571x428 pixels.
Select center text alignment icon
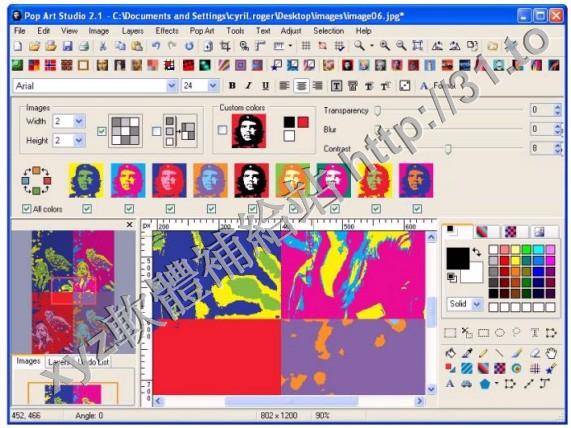[301, 86]
